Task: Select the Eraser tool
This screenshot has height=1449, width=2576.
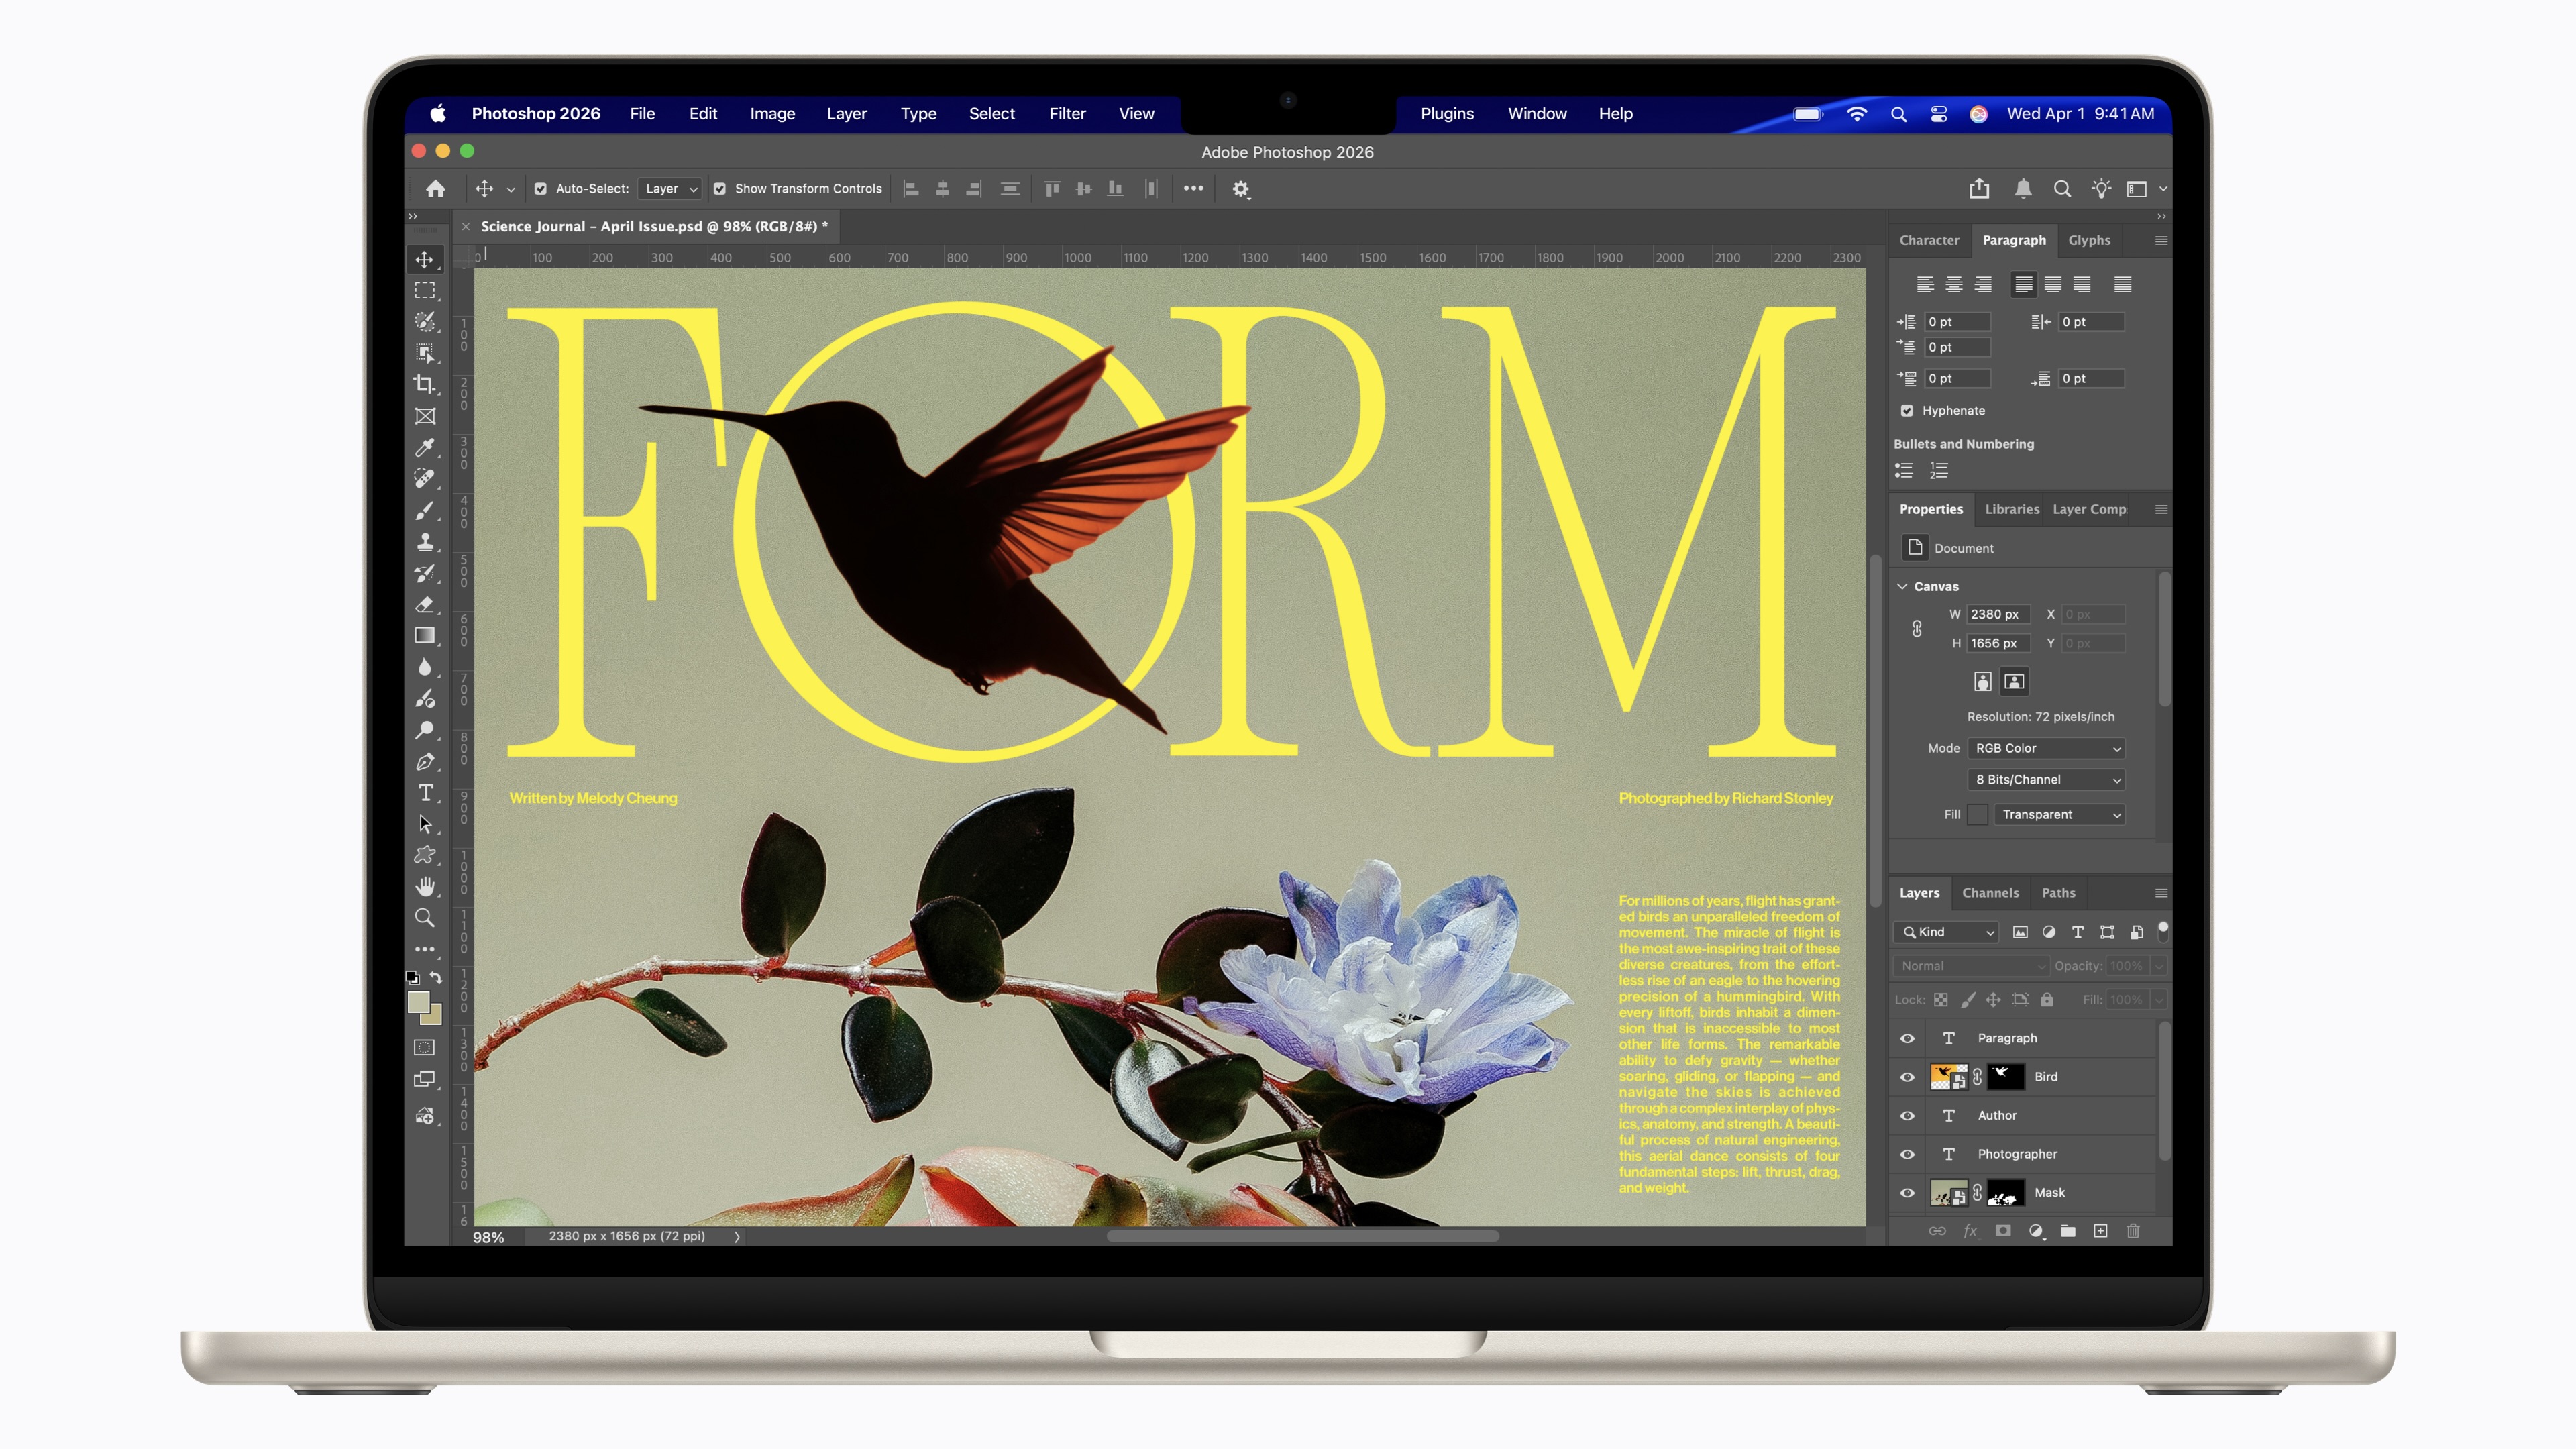Action: [x=424, y=604]
